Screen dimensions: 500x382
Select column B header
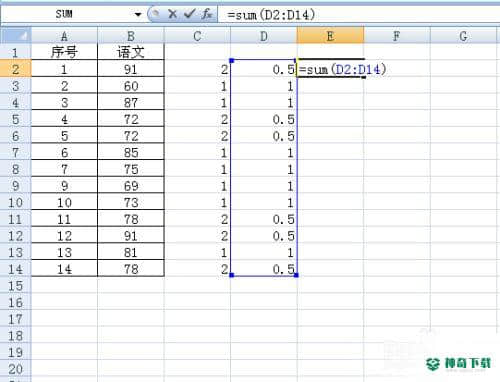131,36
